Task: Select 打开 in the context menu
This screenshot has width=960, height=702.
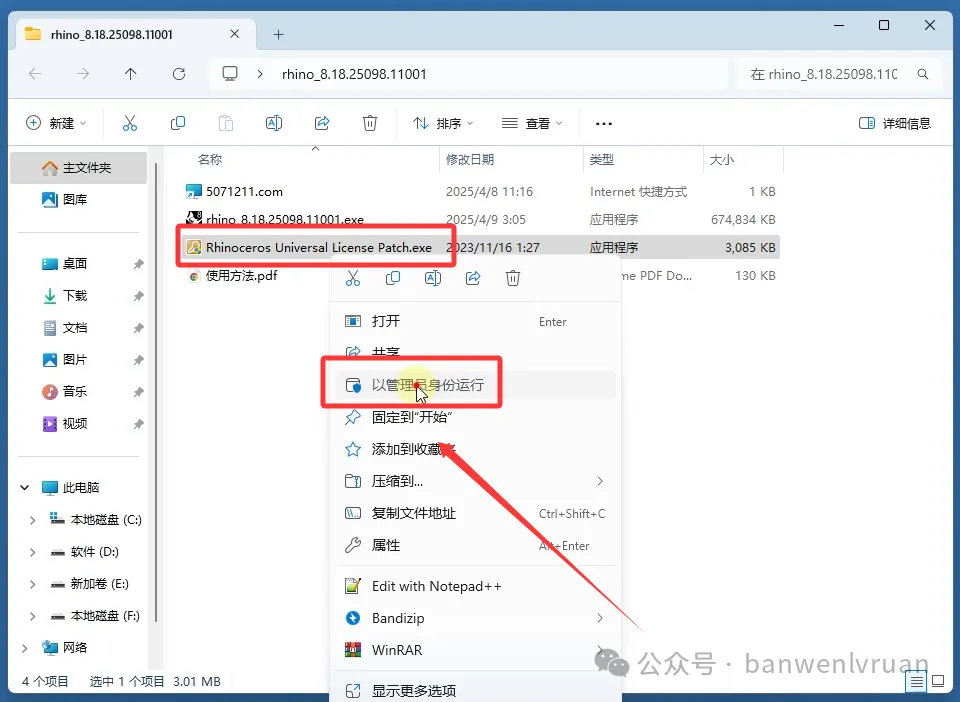Action: point(476,321)
